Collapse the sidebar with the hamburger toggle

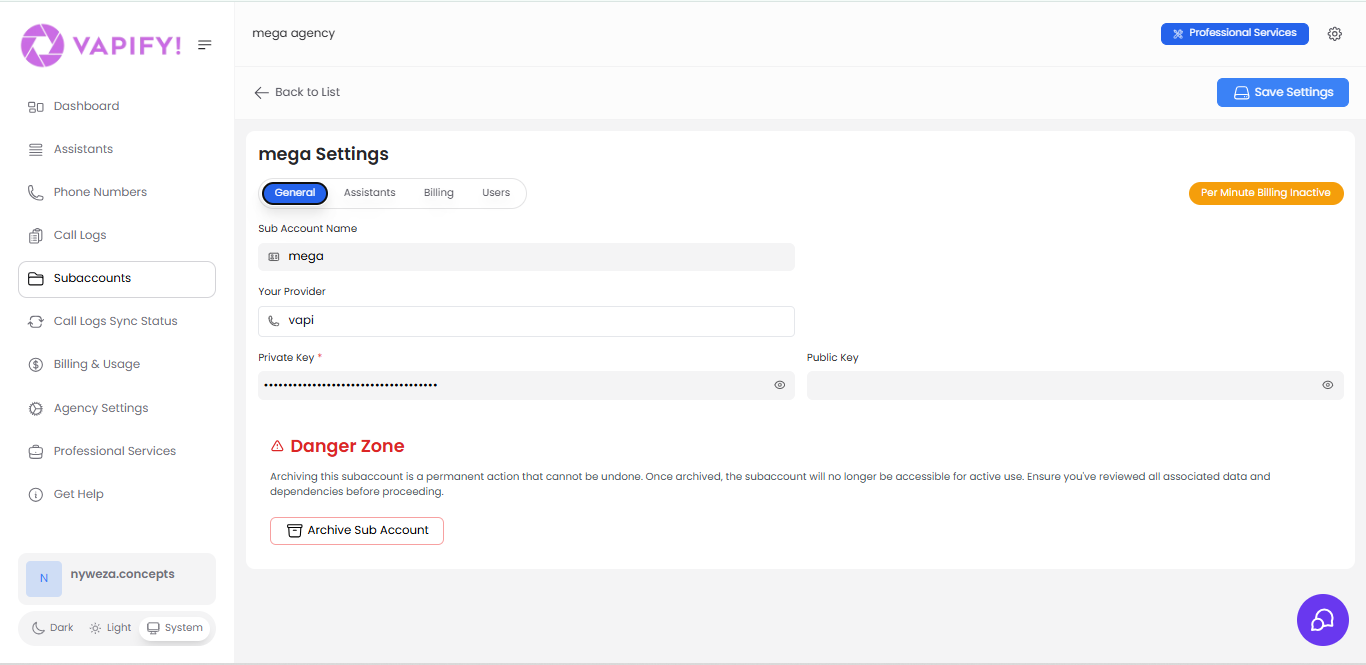(x=205, y=44)
